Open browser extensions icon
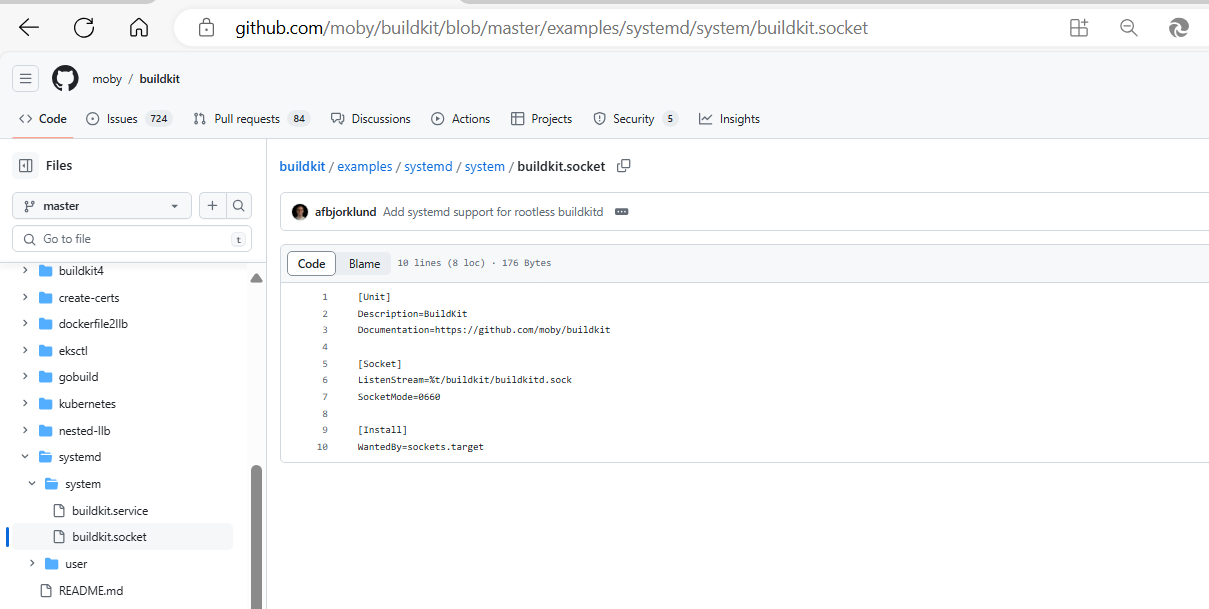The width and height of the screenshot is (1209, 609). pyautogui.click(x=1079, y=28)
